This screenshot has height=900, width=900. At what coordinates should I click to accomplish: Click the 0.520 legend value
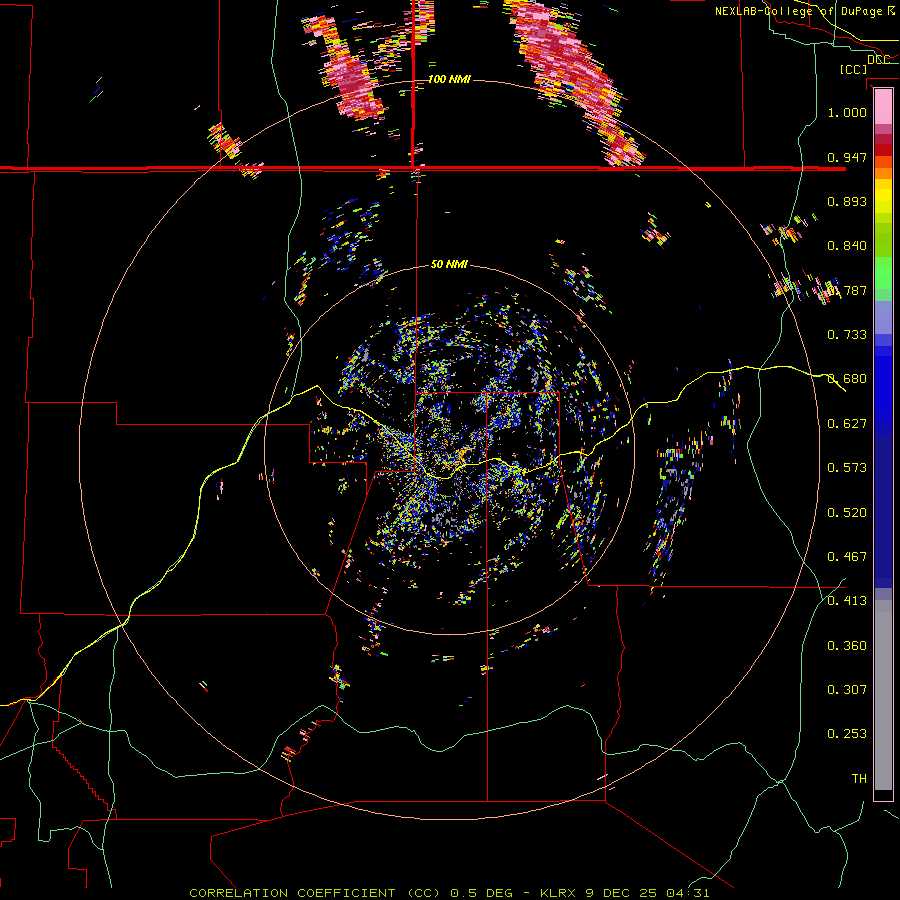[x=847, y=513]
